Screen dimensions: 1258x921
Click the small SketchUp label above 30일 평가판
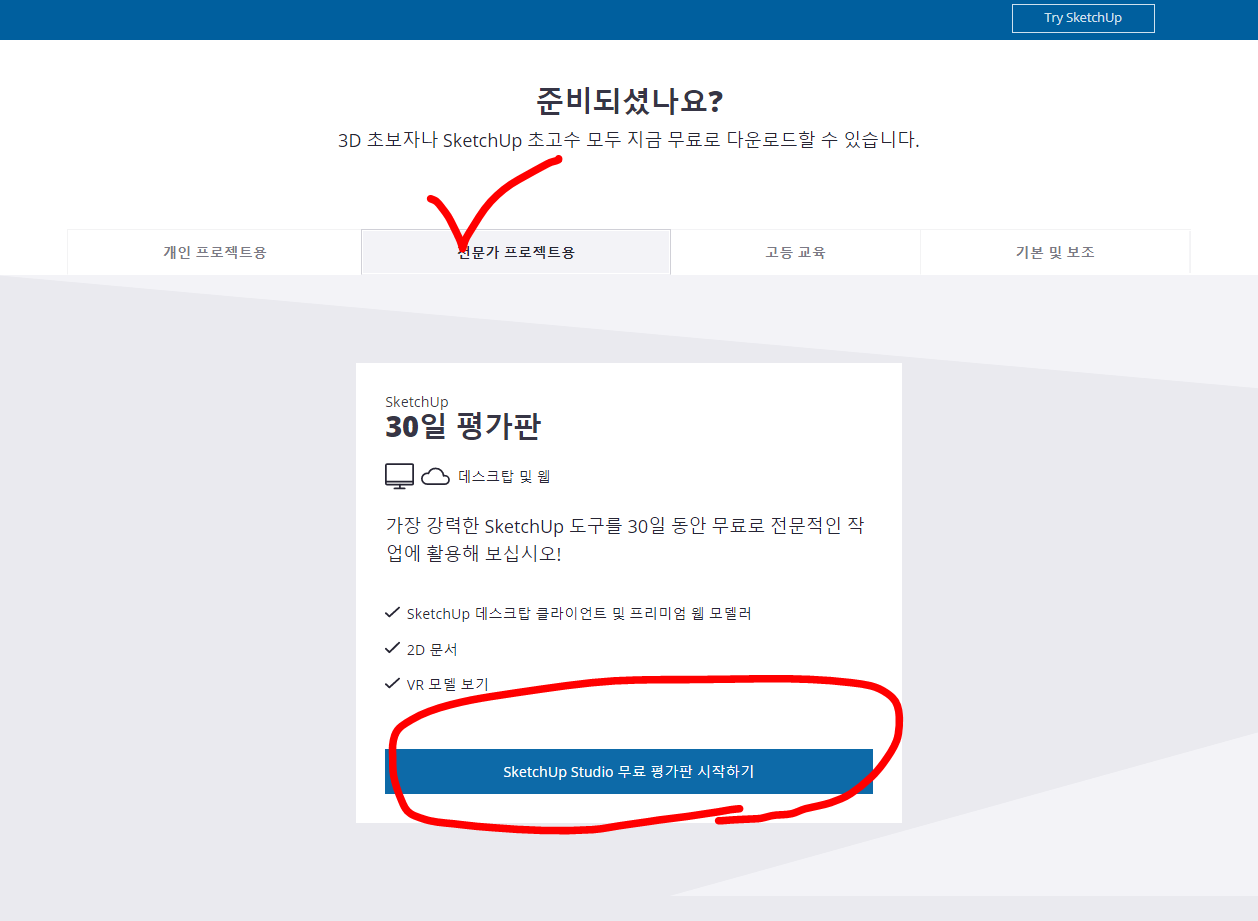pos(417,402)
